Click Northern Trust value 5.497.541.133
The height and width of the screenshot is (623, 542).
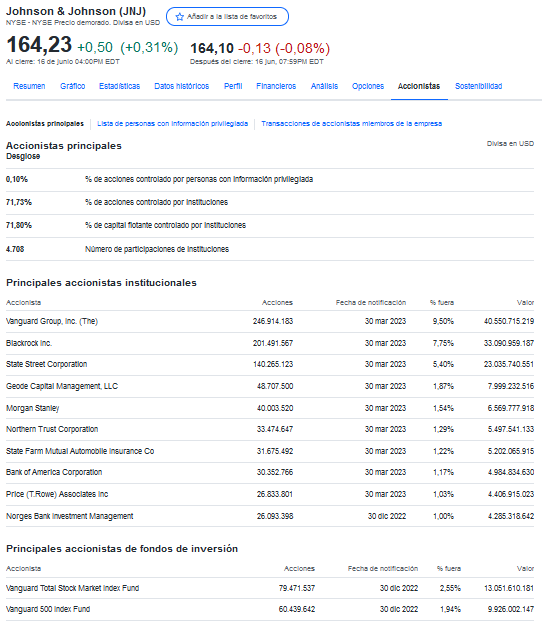point(511,429)
